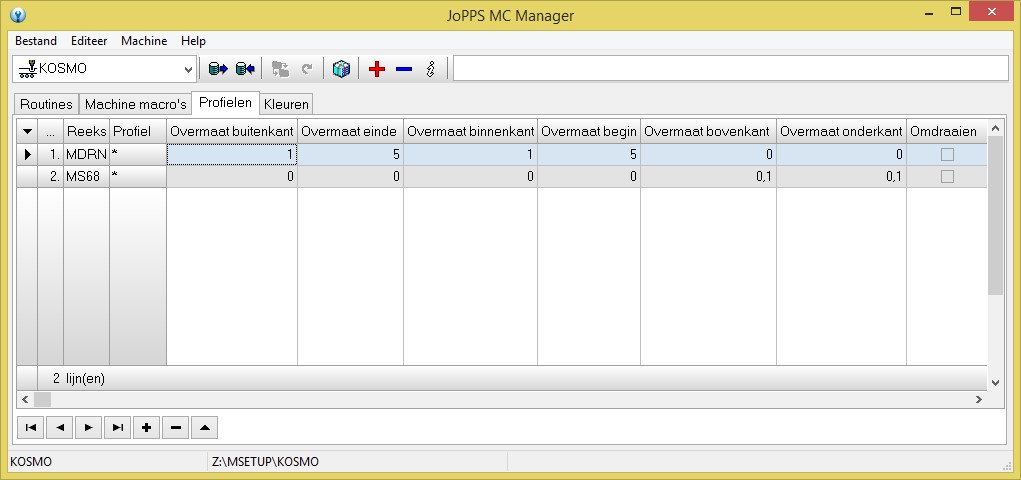1021x480 pixels.
Task: Click the Overmaat begin column header
Action: [x=589, y=132]
